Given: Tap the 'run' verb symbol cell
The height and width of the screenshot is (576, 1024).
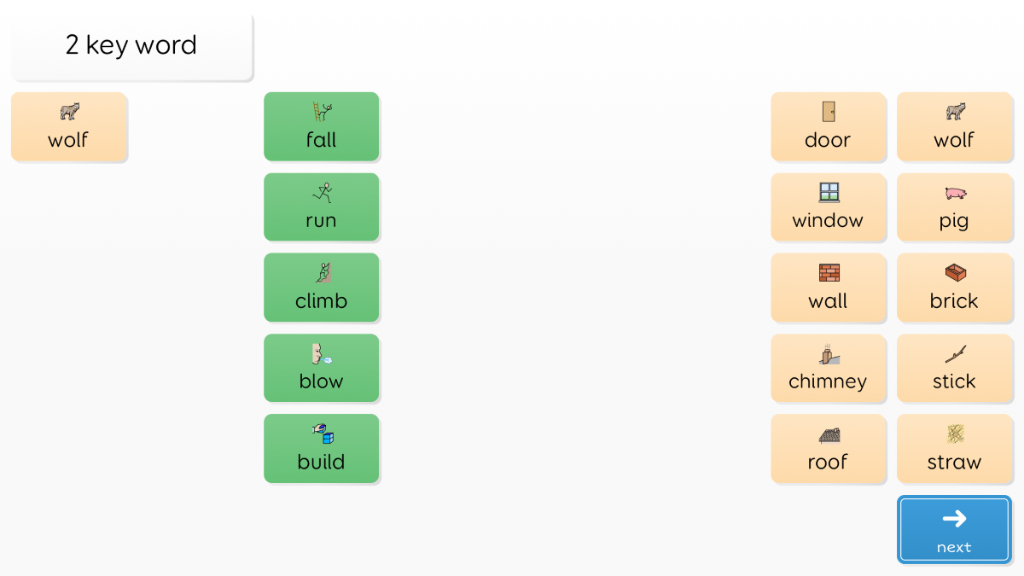Looking at the screenshot, I should tap(321, 207).
